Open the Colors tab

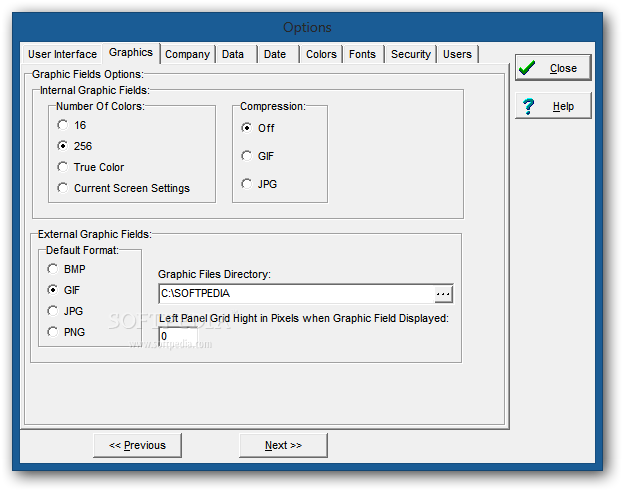coord(321,54)
